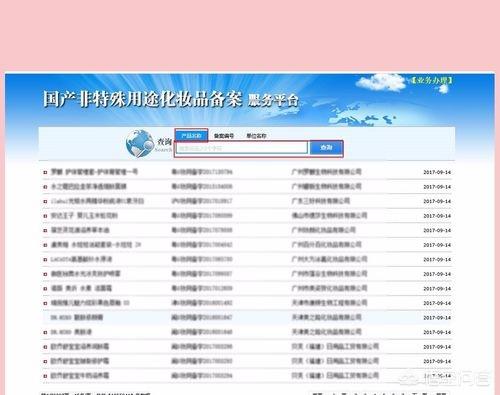Click the 2017-09-14 date on the 罗丽 row
The image size is (500, 395).
tap(437, 172)
